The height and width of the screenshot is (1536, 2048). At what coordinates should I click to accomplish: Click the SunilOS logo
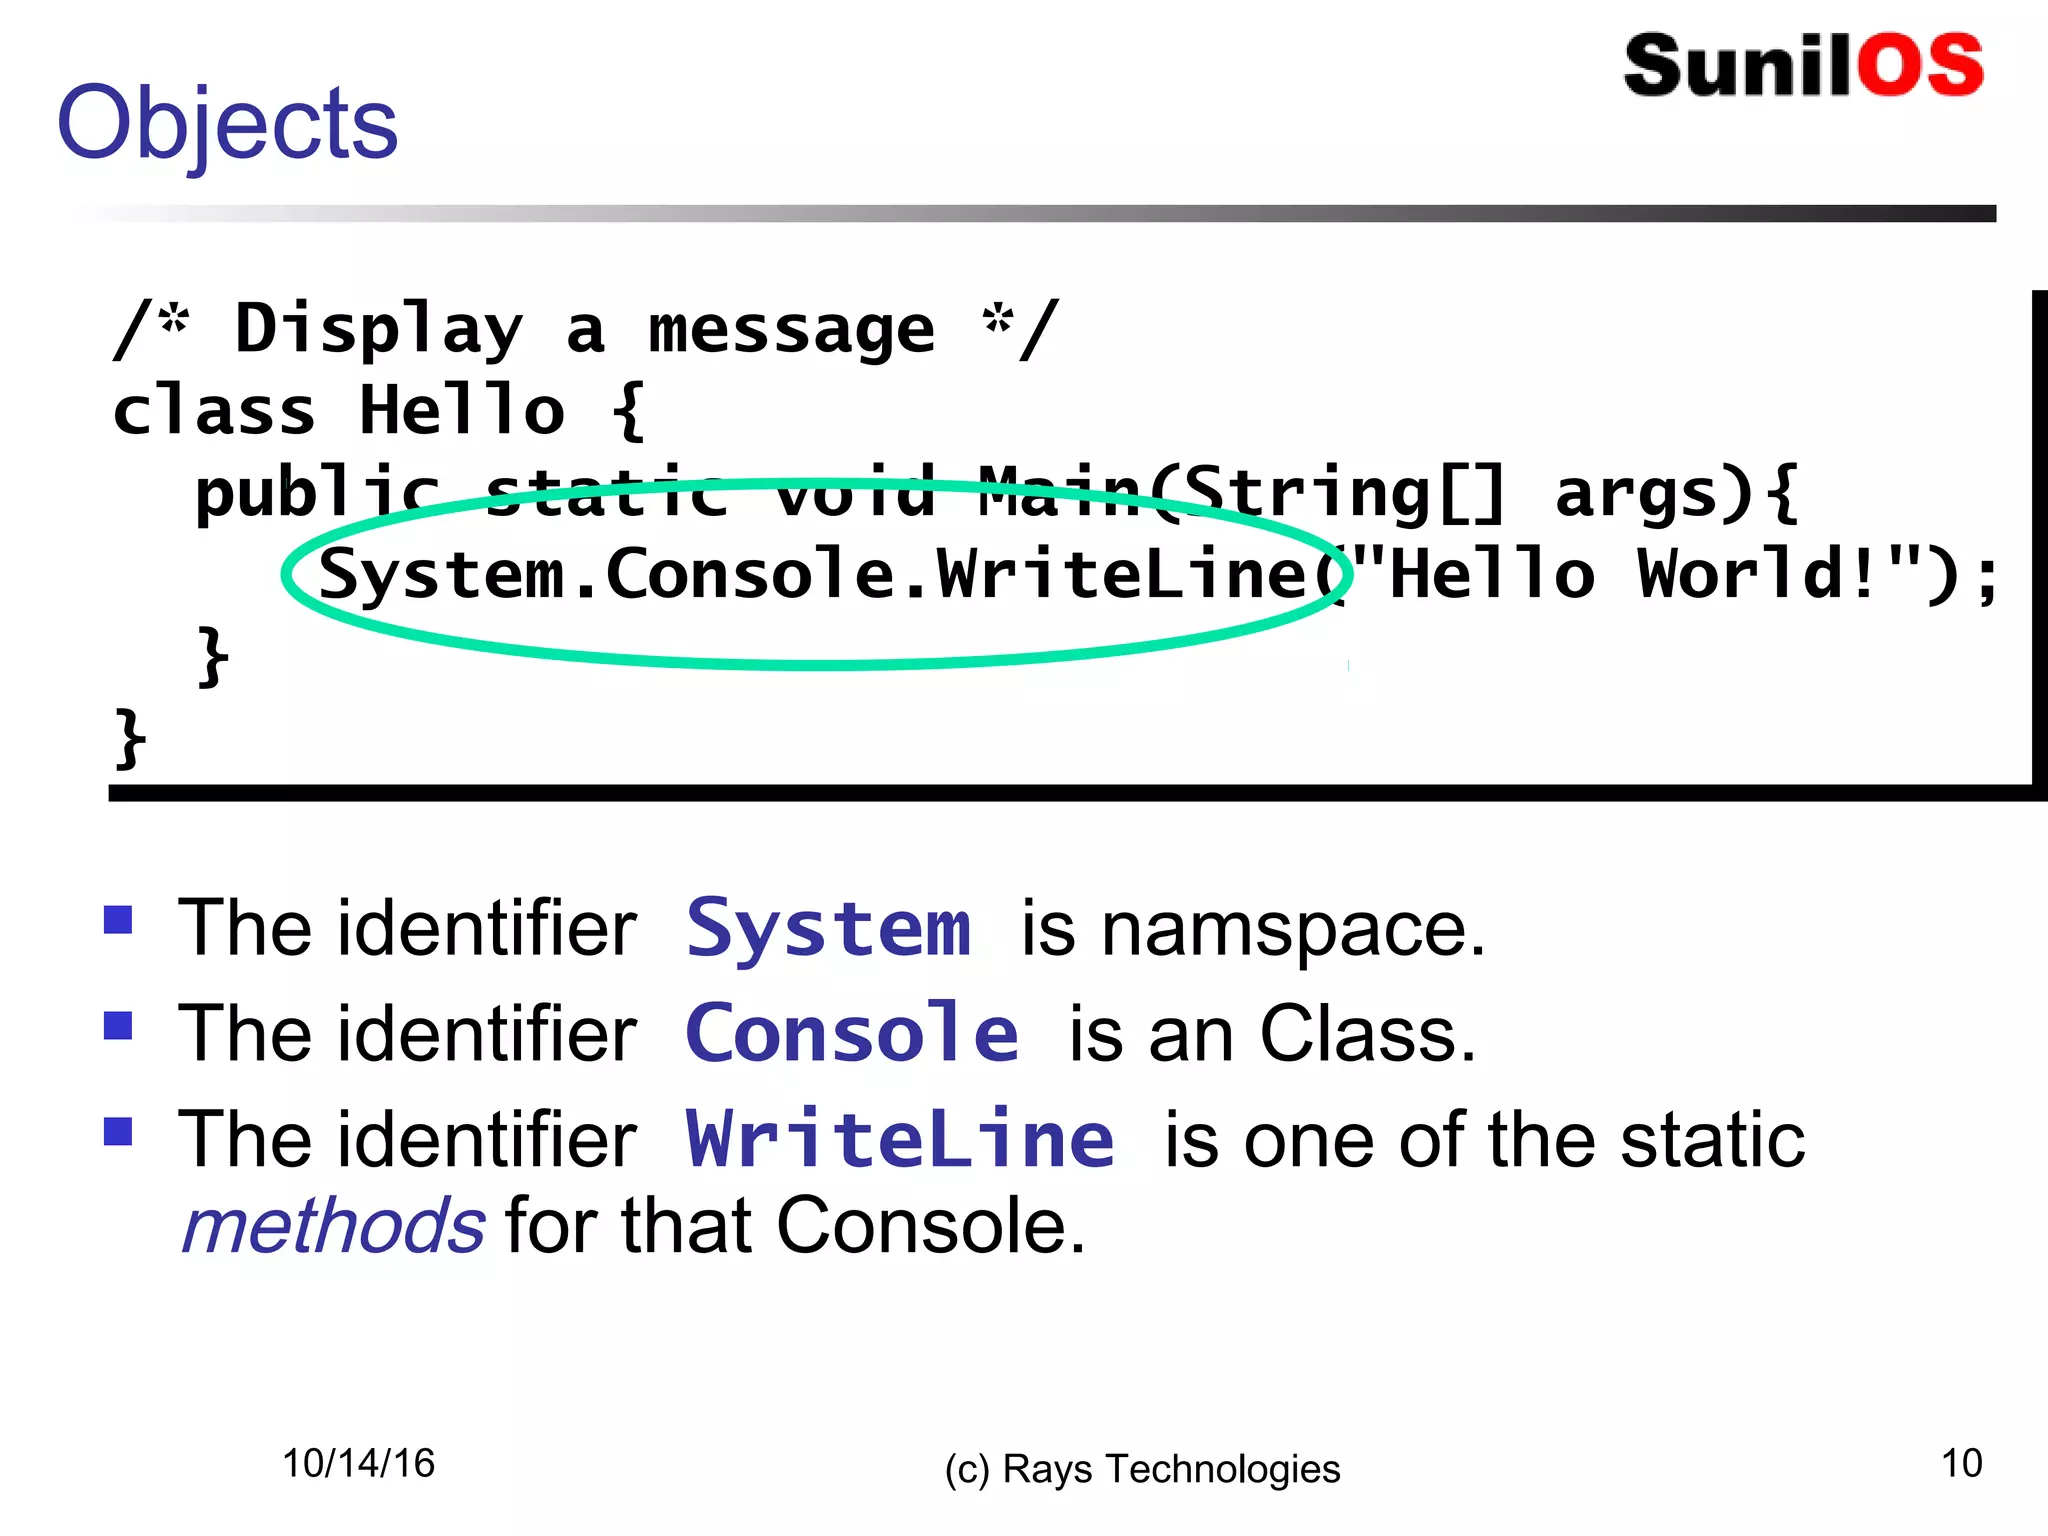1803,66
